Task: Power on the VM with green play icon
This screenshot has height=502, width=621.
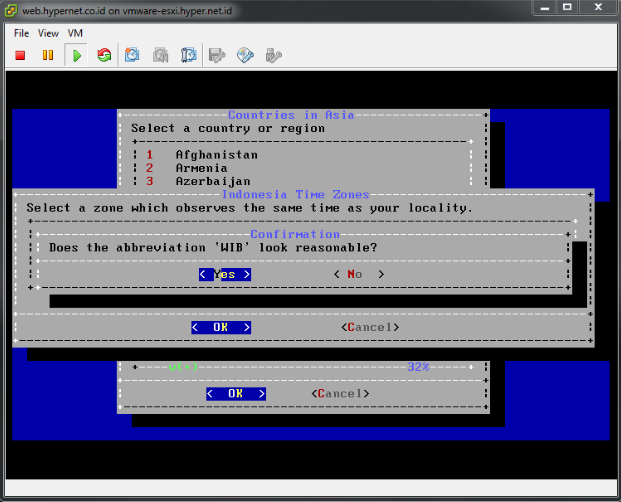Action: (x=76, y=55)
